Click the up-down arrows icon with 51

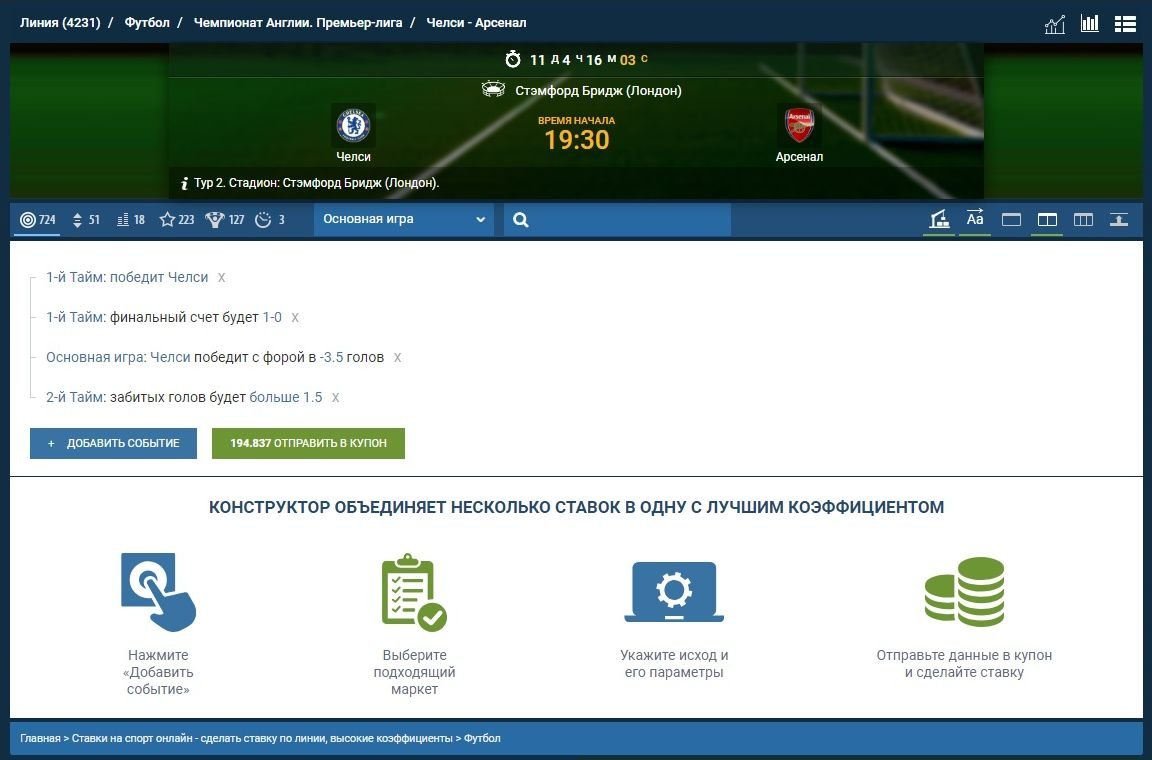coord(86,220)
